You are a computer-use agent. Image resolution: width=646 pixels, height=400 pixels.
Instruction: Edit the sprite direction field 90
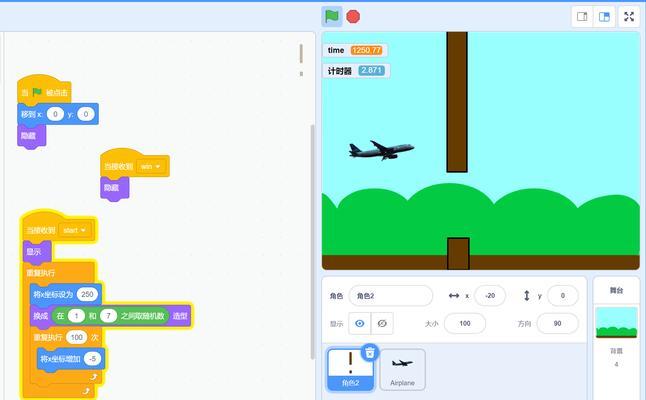[x=557, y=323]
